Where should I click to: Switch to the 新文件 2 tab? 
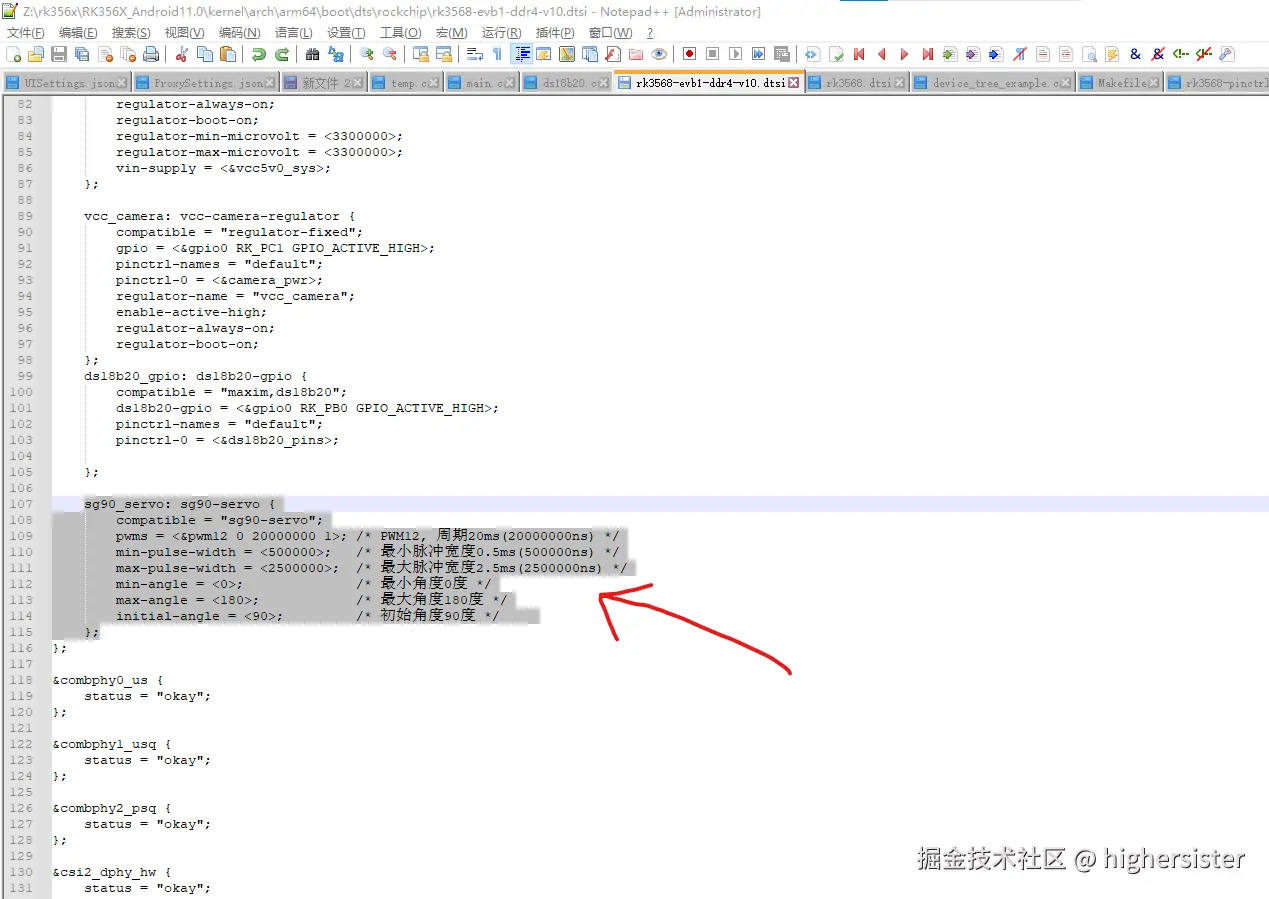tap(326, 83)
